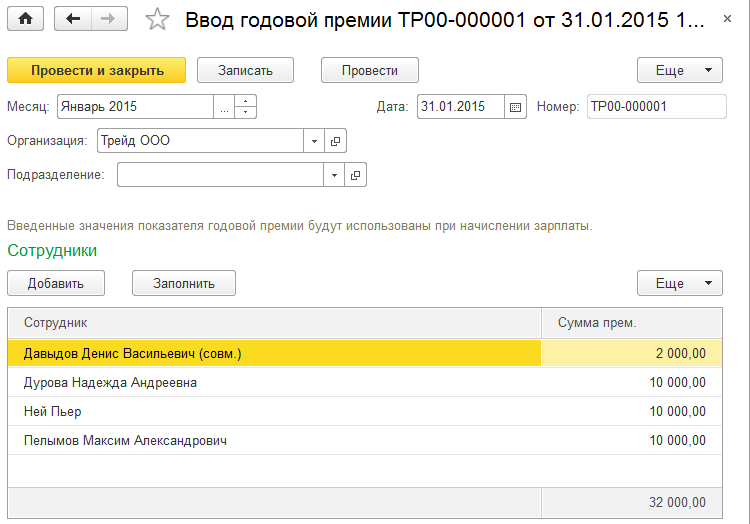This screenshot has width=750, height=524.
Task: Open the calendar picker for Дата
Action: 516,106
